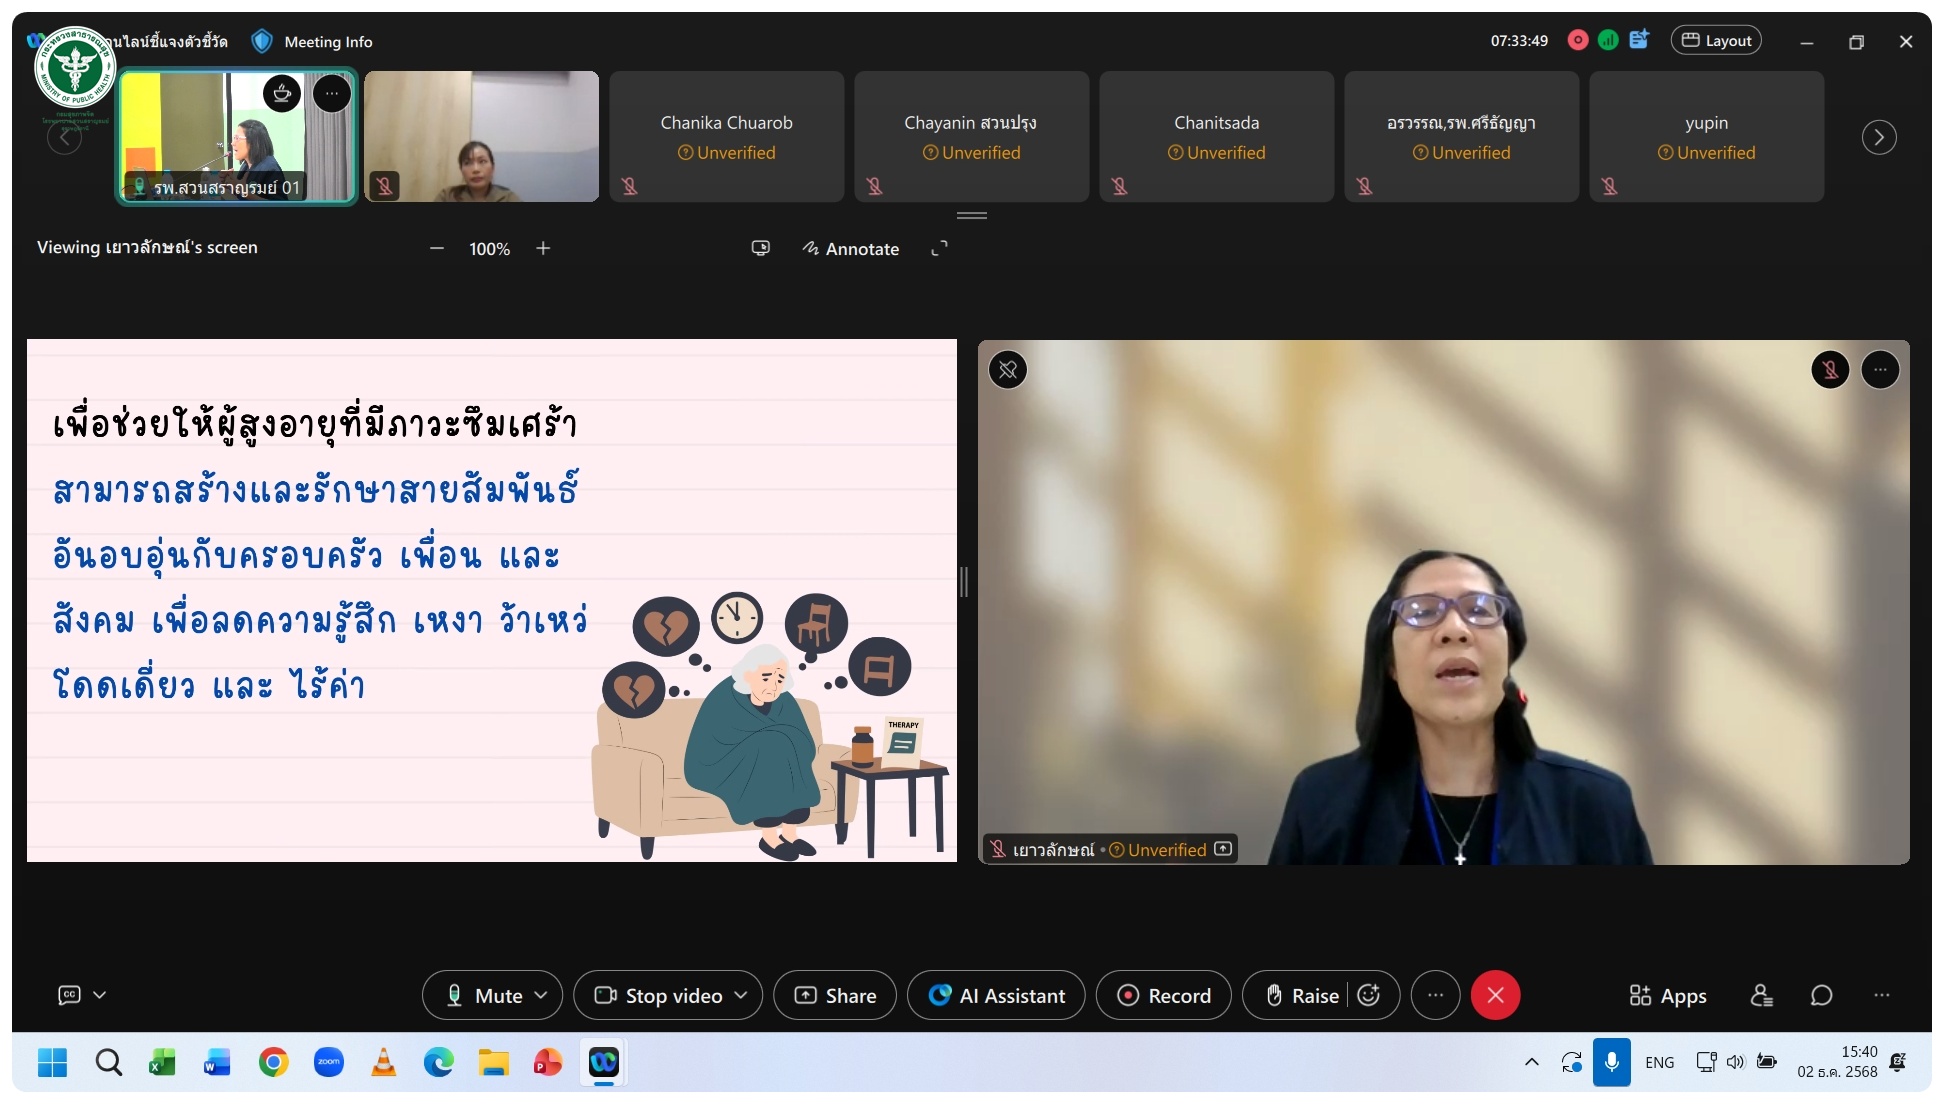The image size is (1944, 1104).
Task: Unpin the presenter video icon
Action: coord(1008,370)
